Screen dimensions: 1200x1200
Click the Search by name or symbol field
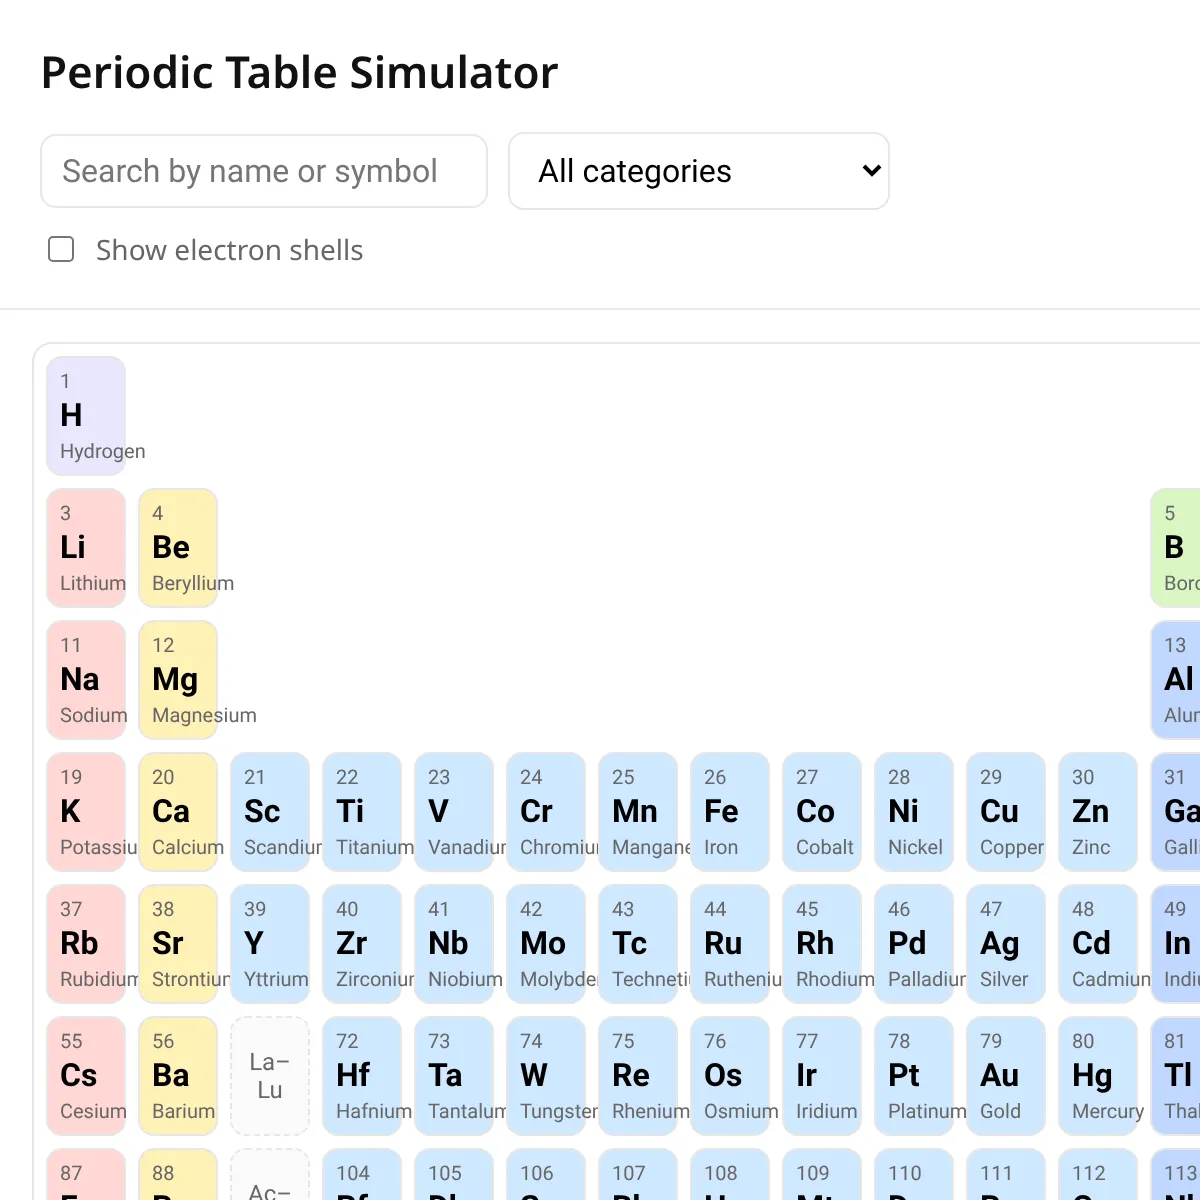[x=264, y=171]
